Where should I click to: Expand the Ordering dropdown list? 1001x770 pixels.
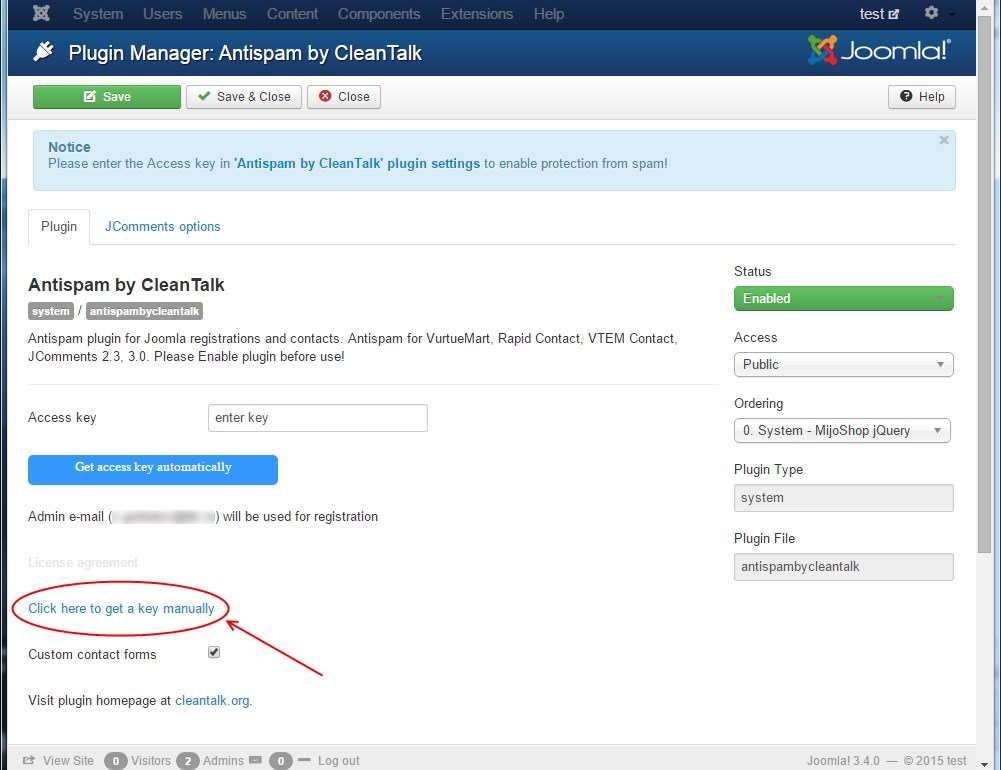(x=841, y=431)
